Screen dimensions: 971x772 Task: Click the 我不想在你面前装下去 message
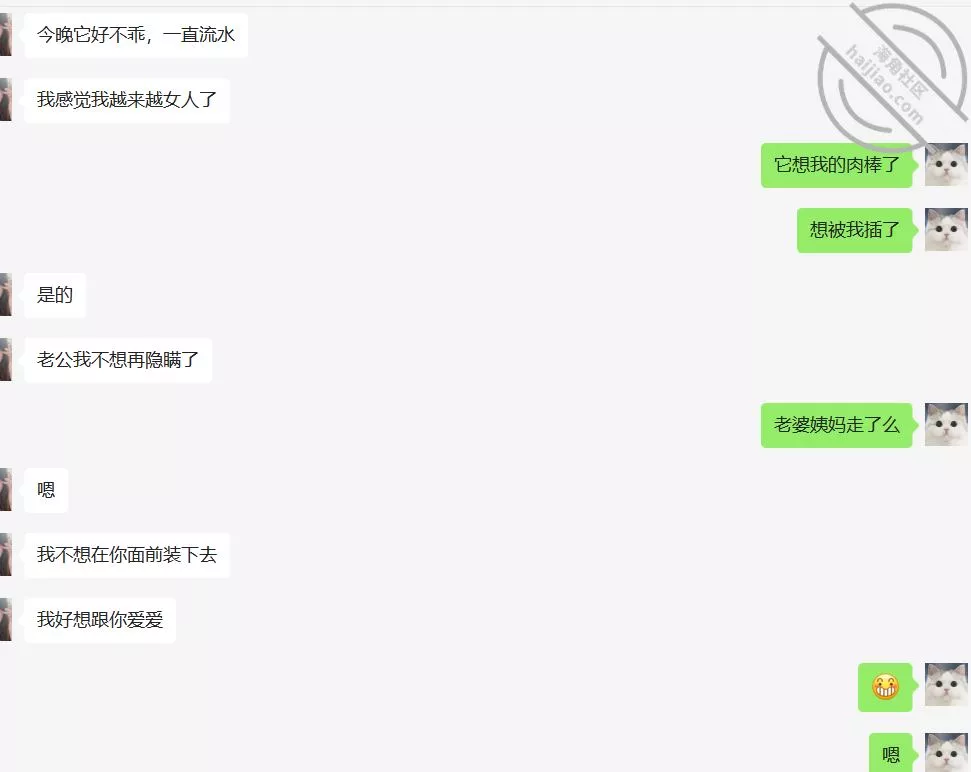coord(126,555)
